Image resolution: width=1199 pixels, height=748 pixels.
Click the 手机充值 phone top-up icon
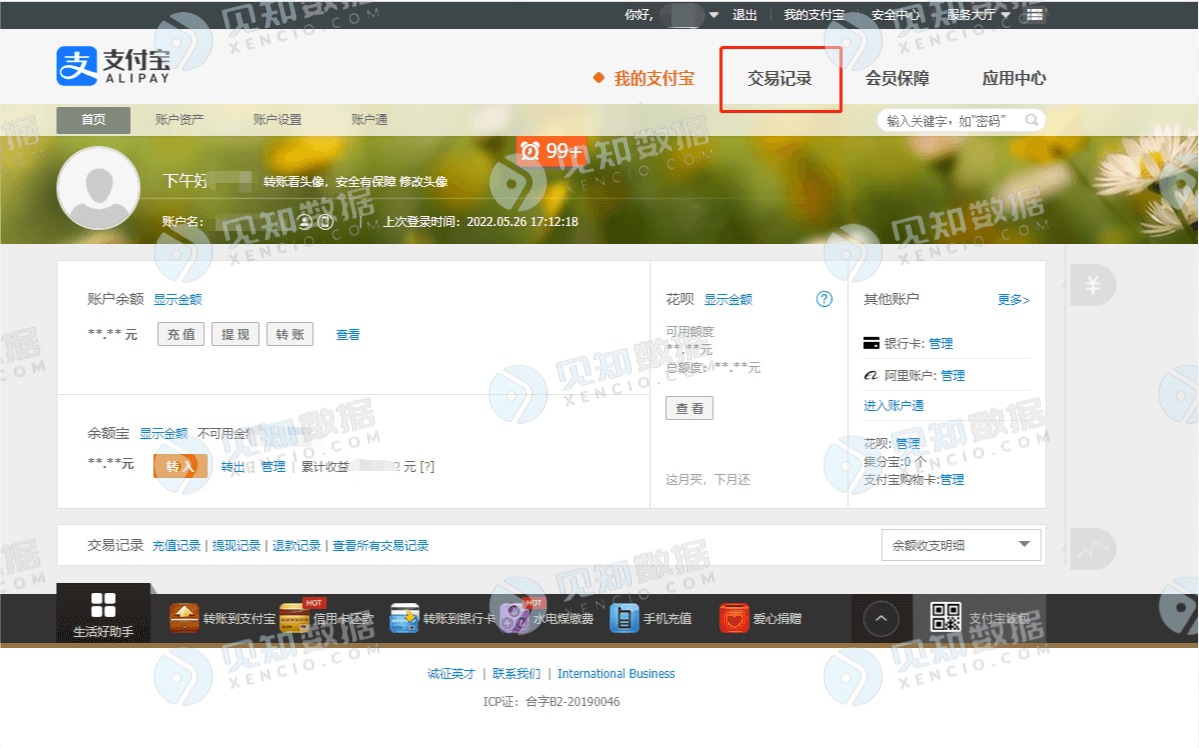624,618
